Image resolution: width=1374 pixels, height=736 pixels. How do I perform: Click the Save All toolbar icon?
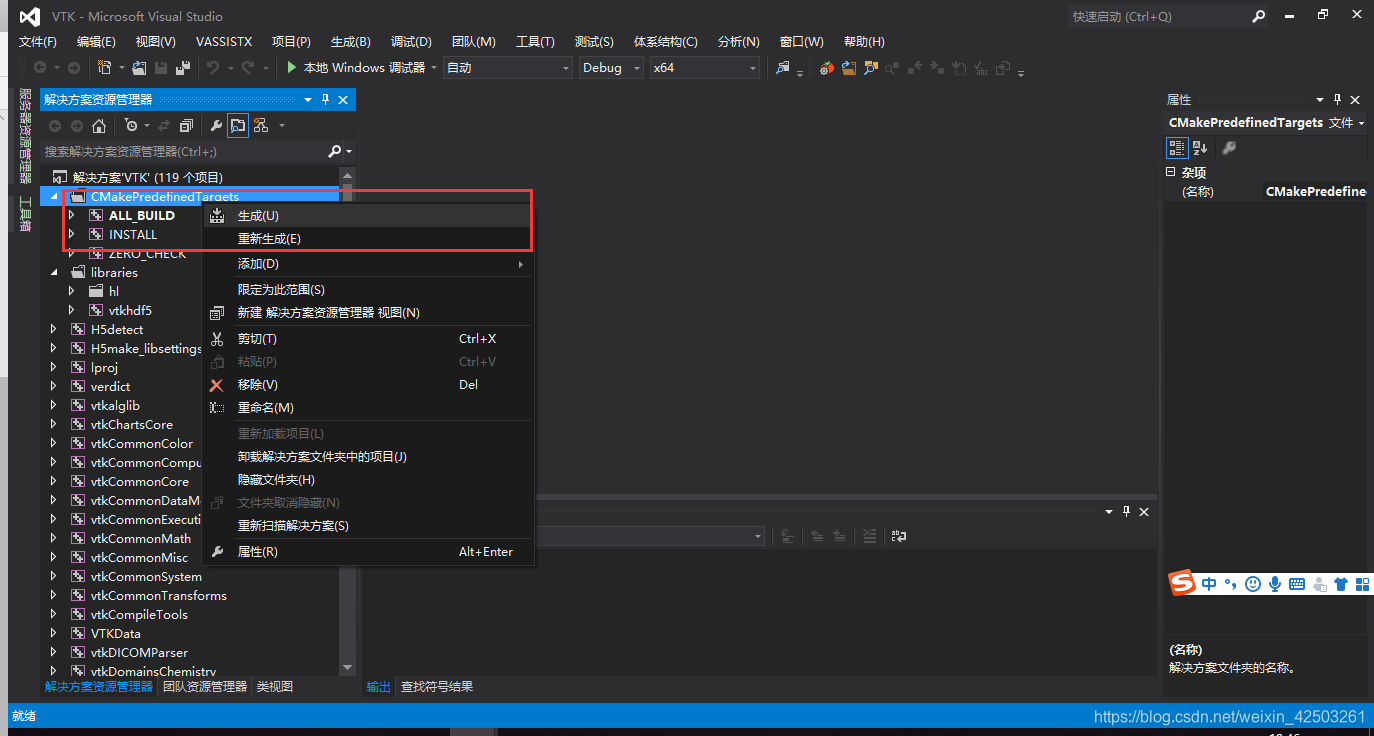[x=183, y=68]
